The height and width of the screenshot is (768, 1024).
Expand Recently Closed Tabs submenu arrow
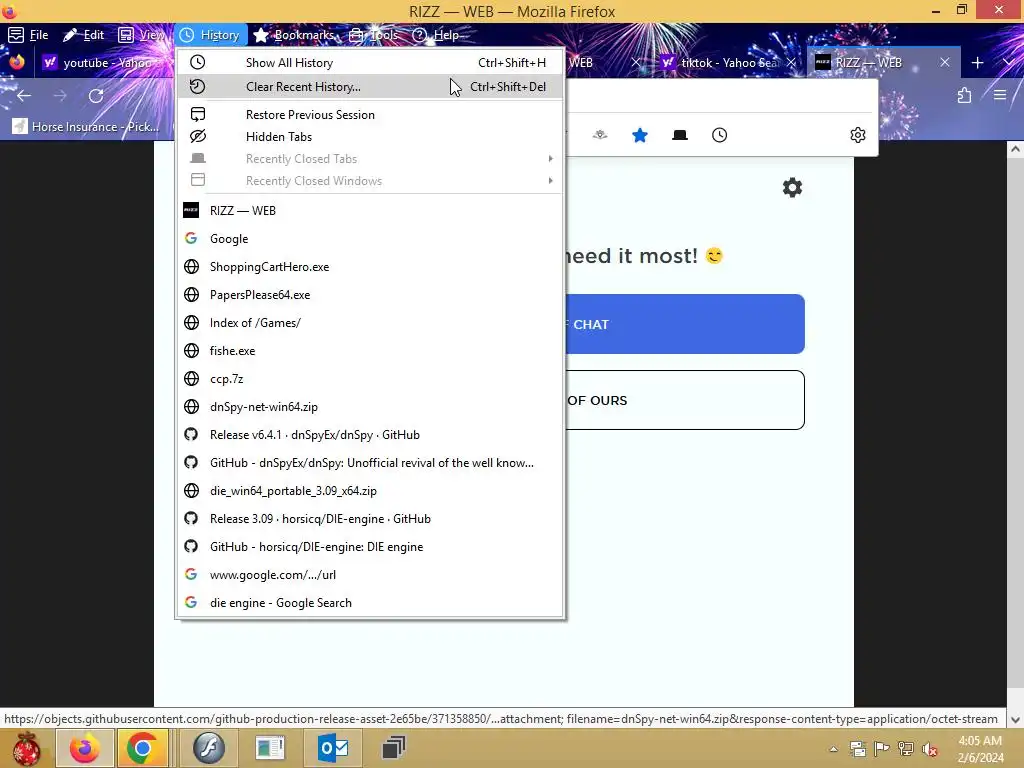click(x=551, y=159)
